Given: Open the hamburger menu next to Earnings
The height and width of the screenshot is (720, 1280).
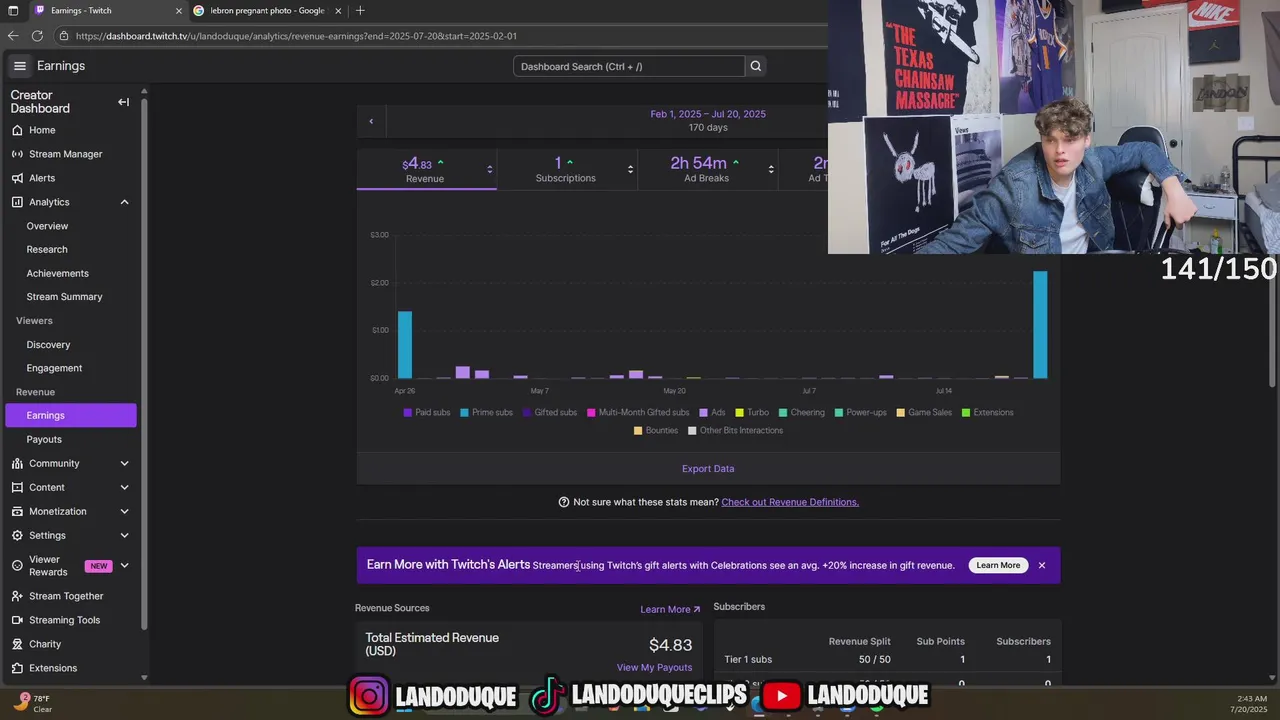Looking at the screenshot, I should 19,66.
